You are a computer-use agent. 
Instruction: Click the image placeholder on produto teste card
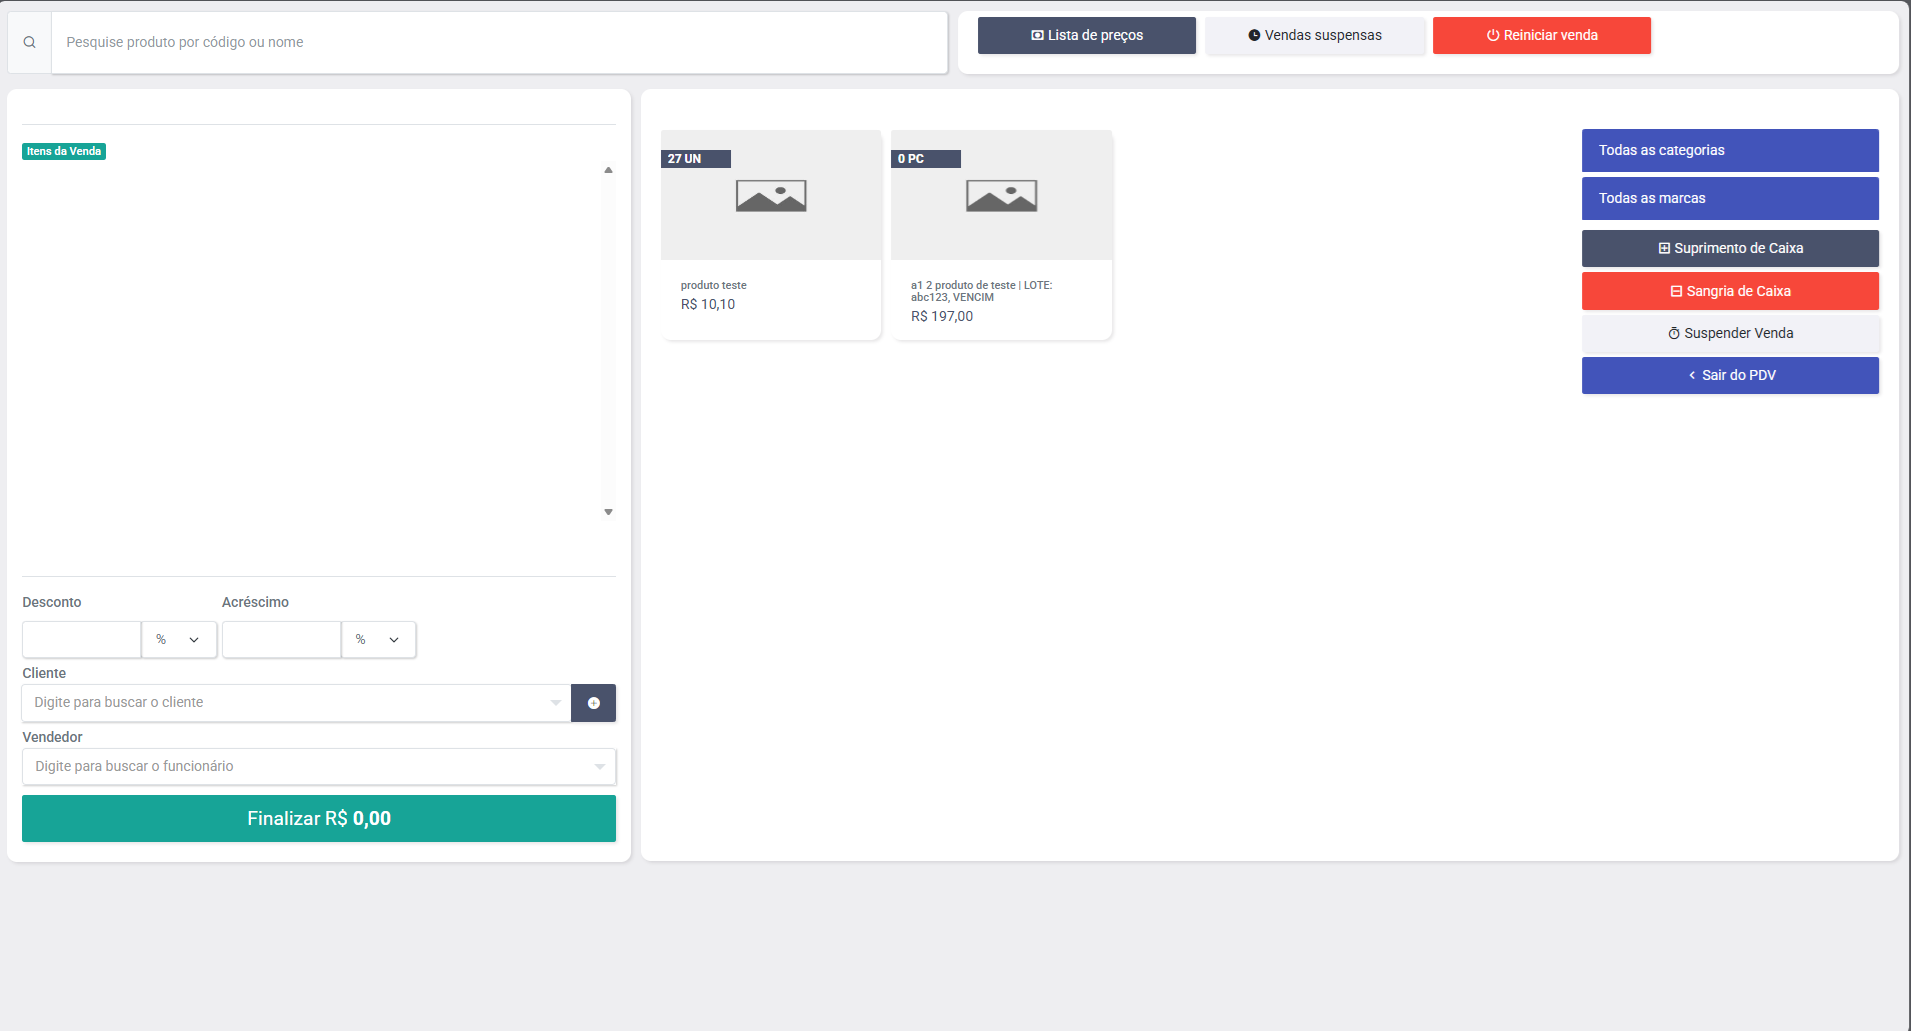point(771,195)
